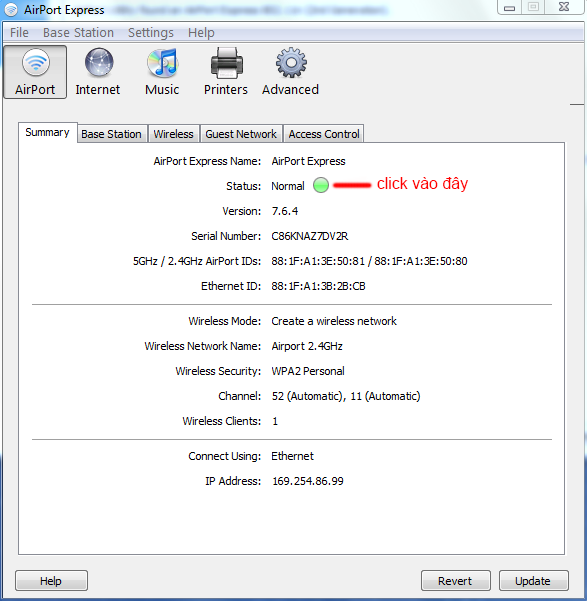
Task: Click Ethernet ID 88:1F:A1:3B:2B:CB
Action: pos(318,286)
